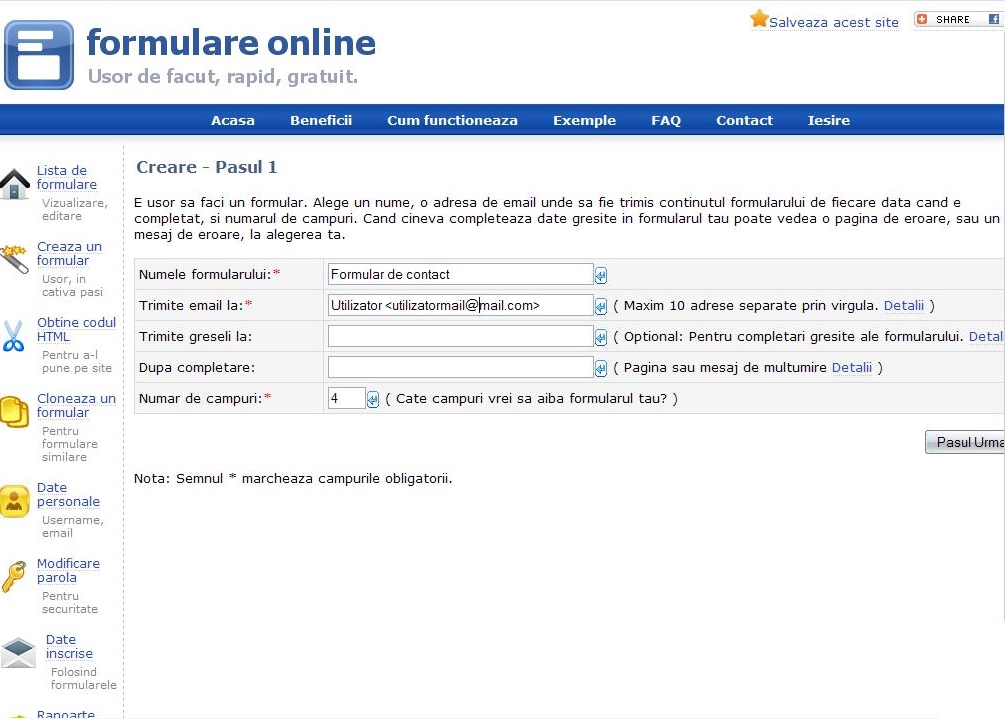Open the Cloneaza un formular link

click(76, 405)
